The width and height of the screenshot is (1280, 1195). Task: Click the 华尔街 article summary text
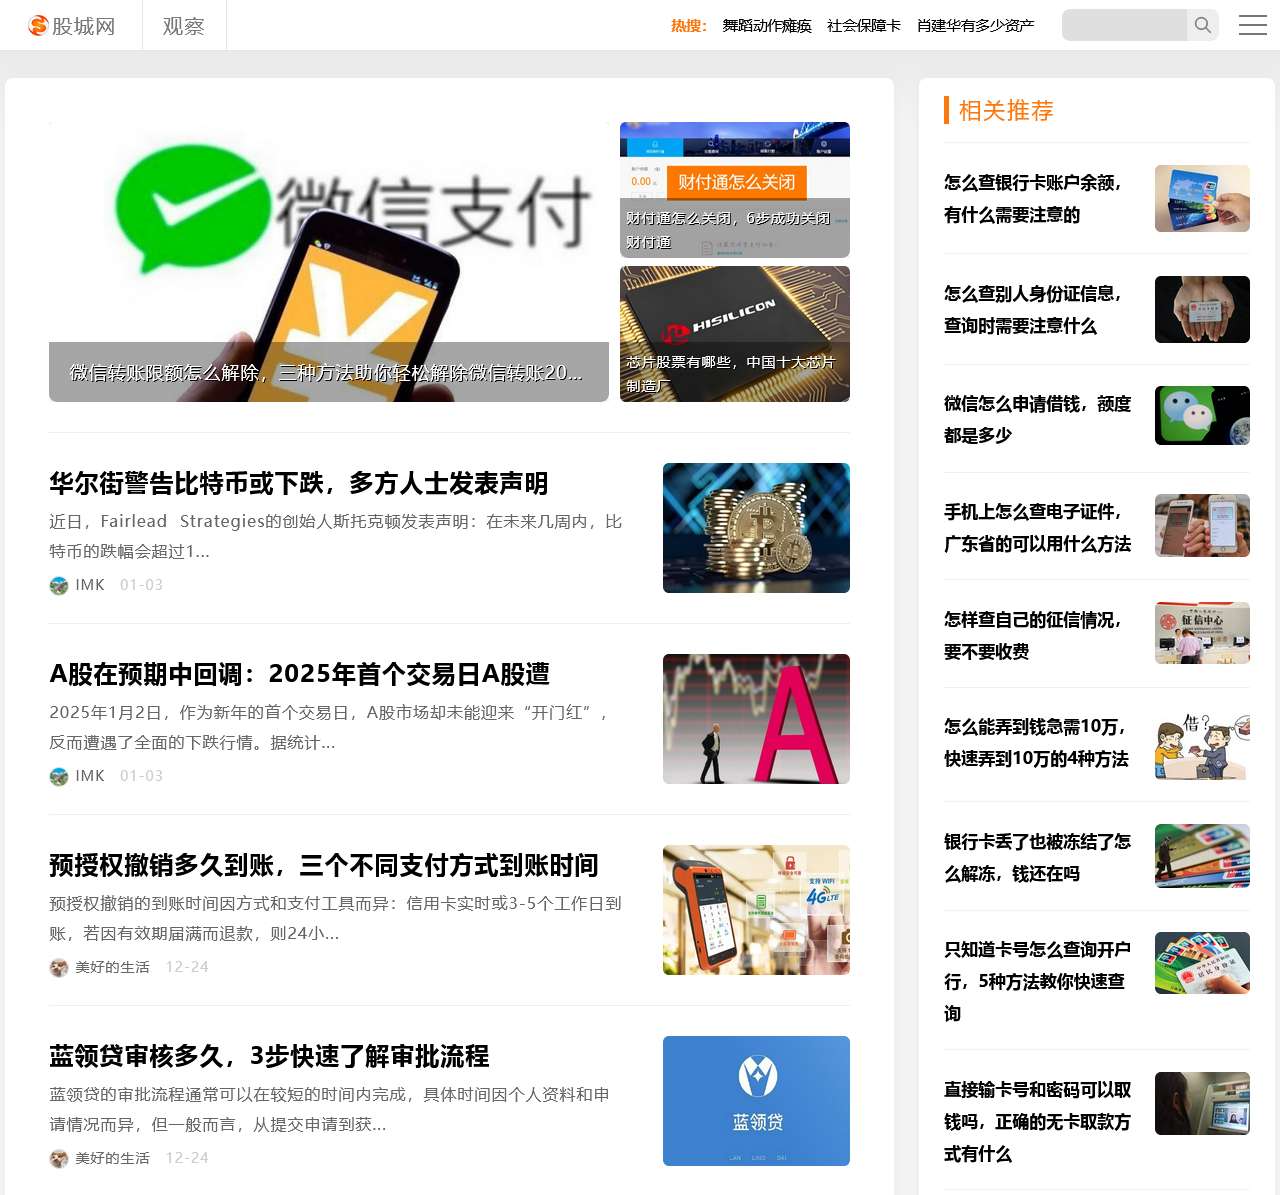pos(336,536)
